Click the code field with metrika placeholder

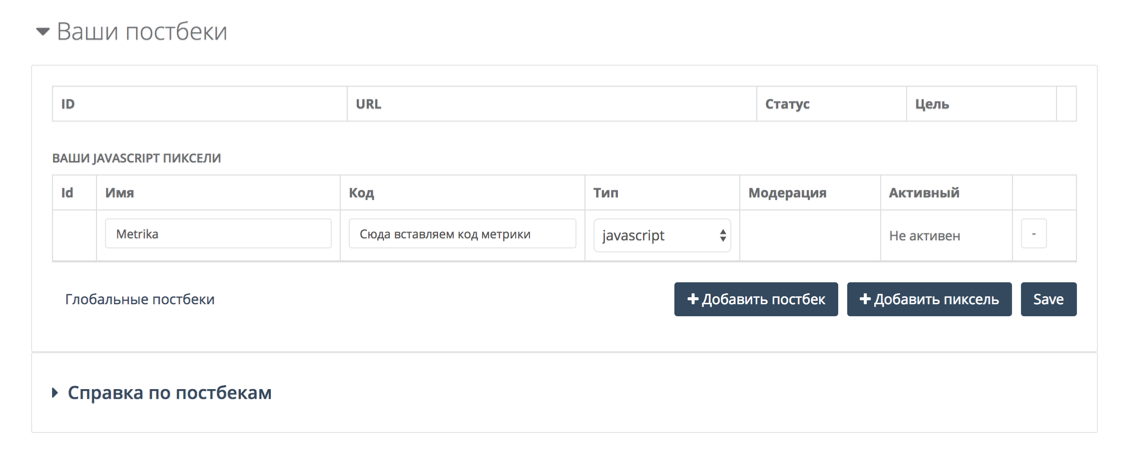[463, 234]
